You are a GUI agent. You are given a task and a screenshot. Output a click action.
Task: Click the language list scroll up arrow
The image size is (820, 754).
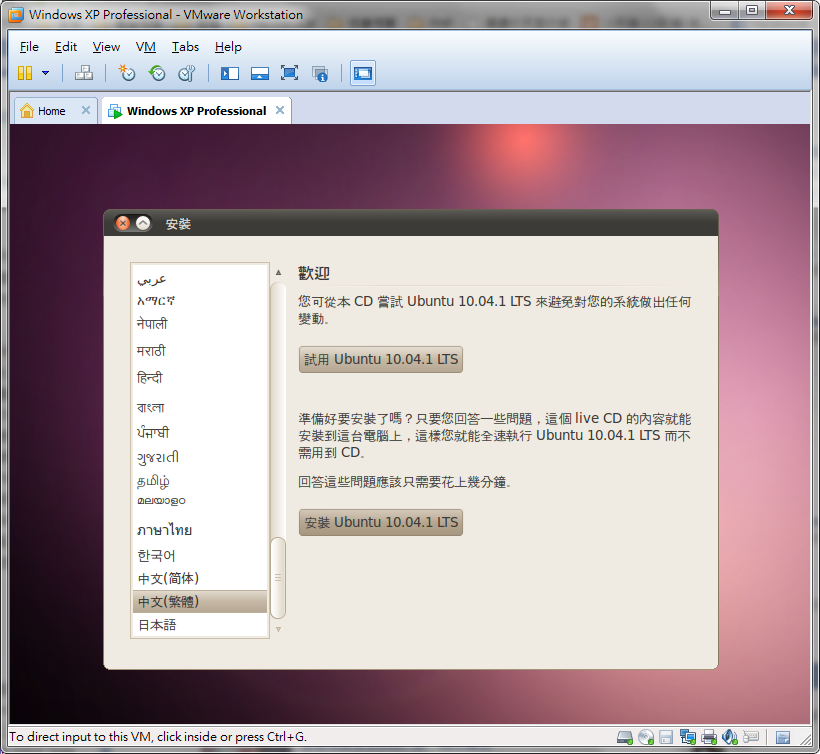(278, 272)
